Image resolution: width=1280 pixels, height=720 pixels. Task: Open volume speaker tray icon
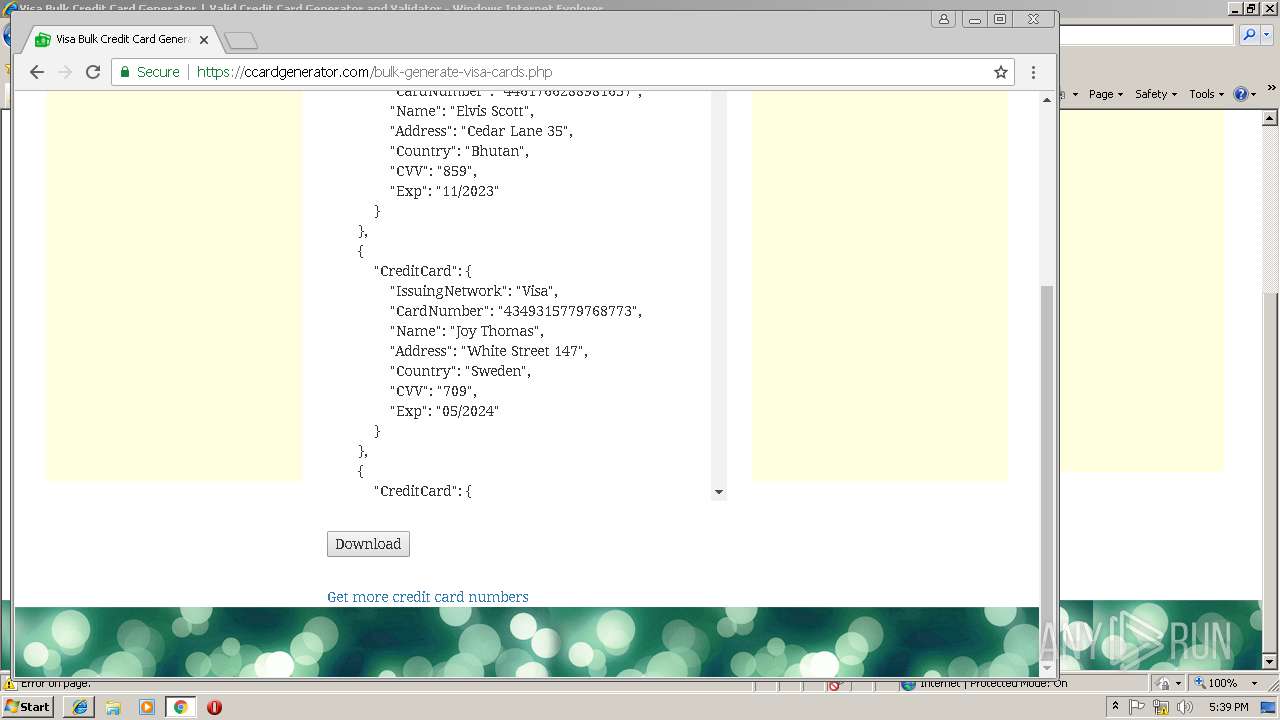click(1184, 707)
